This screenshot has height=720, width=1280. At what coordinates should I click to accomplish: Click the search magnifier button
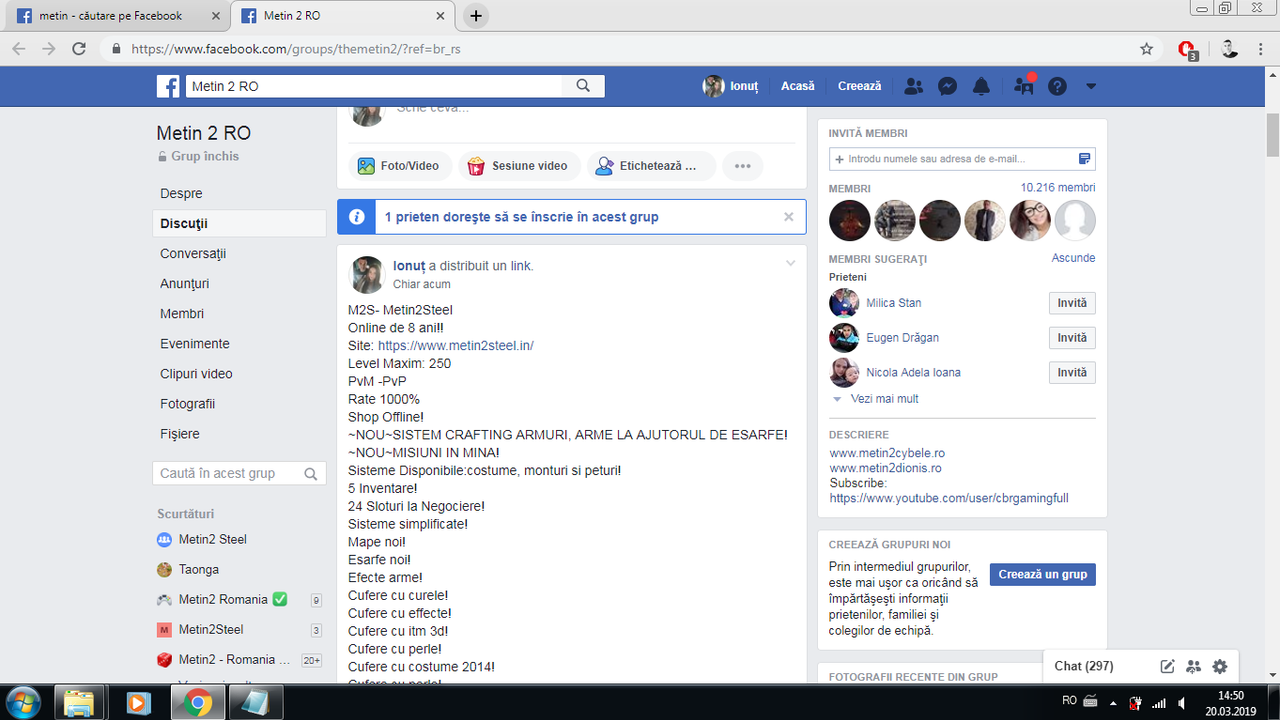pos(584,86)
